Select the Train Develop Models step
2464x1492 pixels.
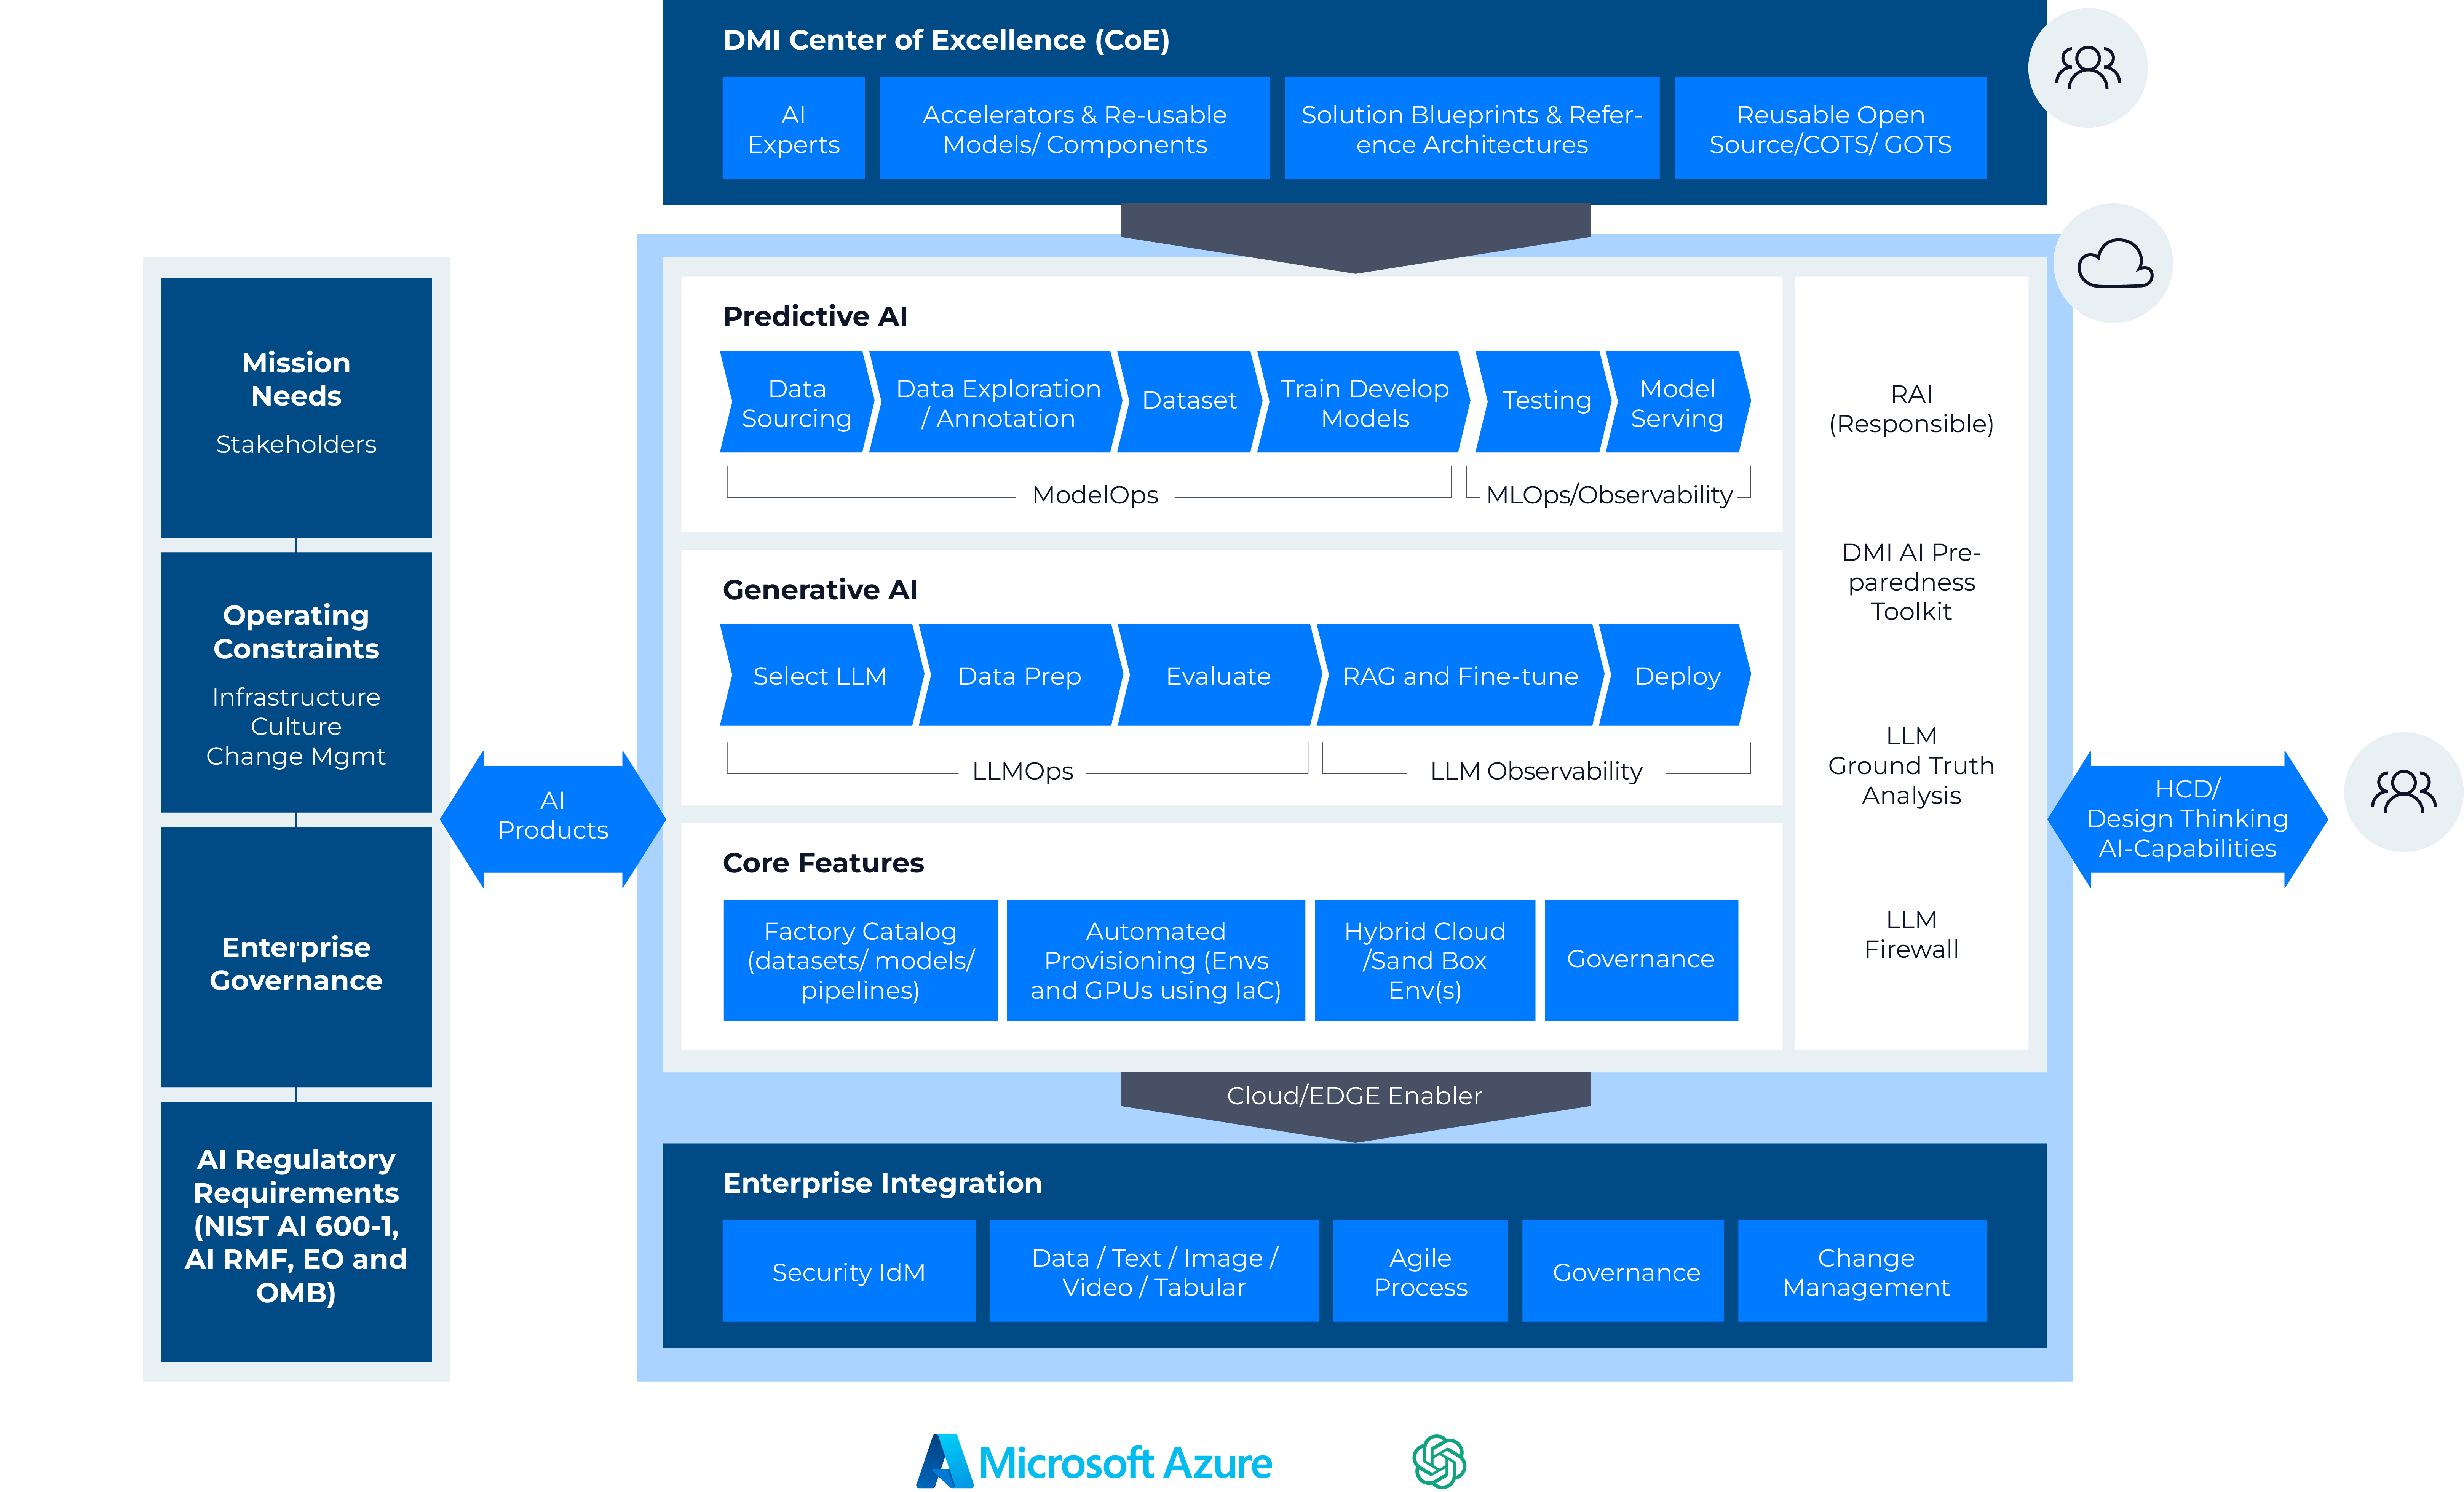[1364, 402]
